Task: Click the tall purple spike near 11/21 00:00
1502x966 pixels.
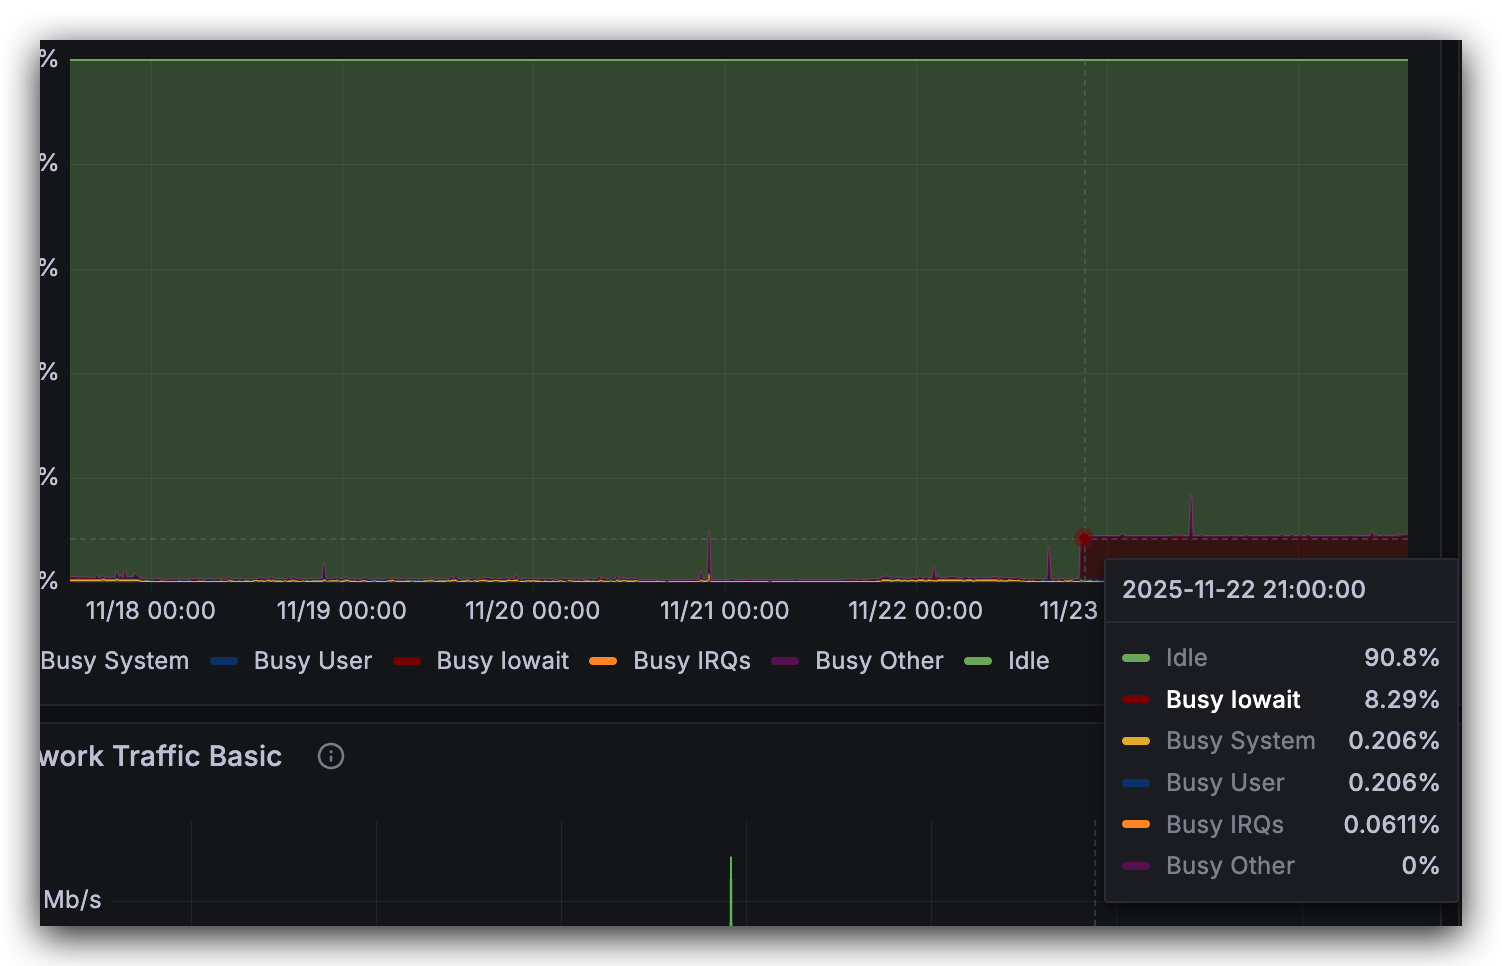Action: coord(709,555)
